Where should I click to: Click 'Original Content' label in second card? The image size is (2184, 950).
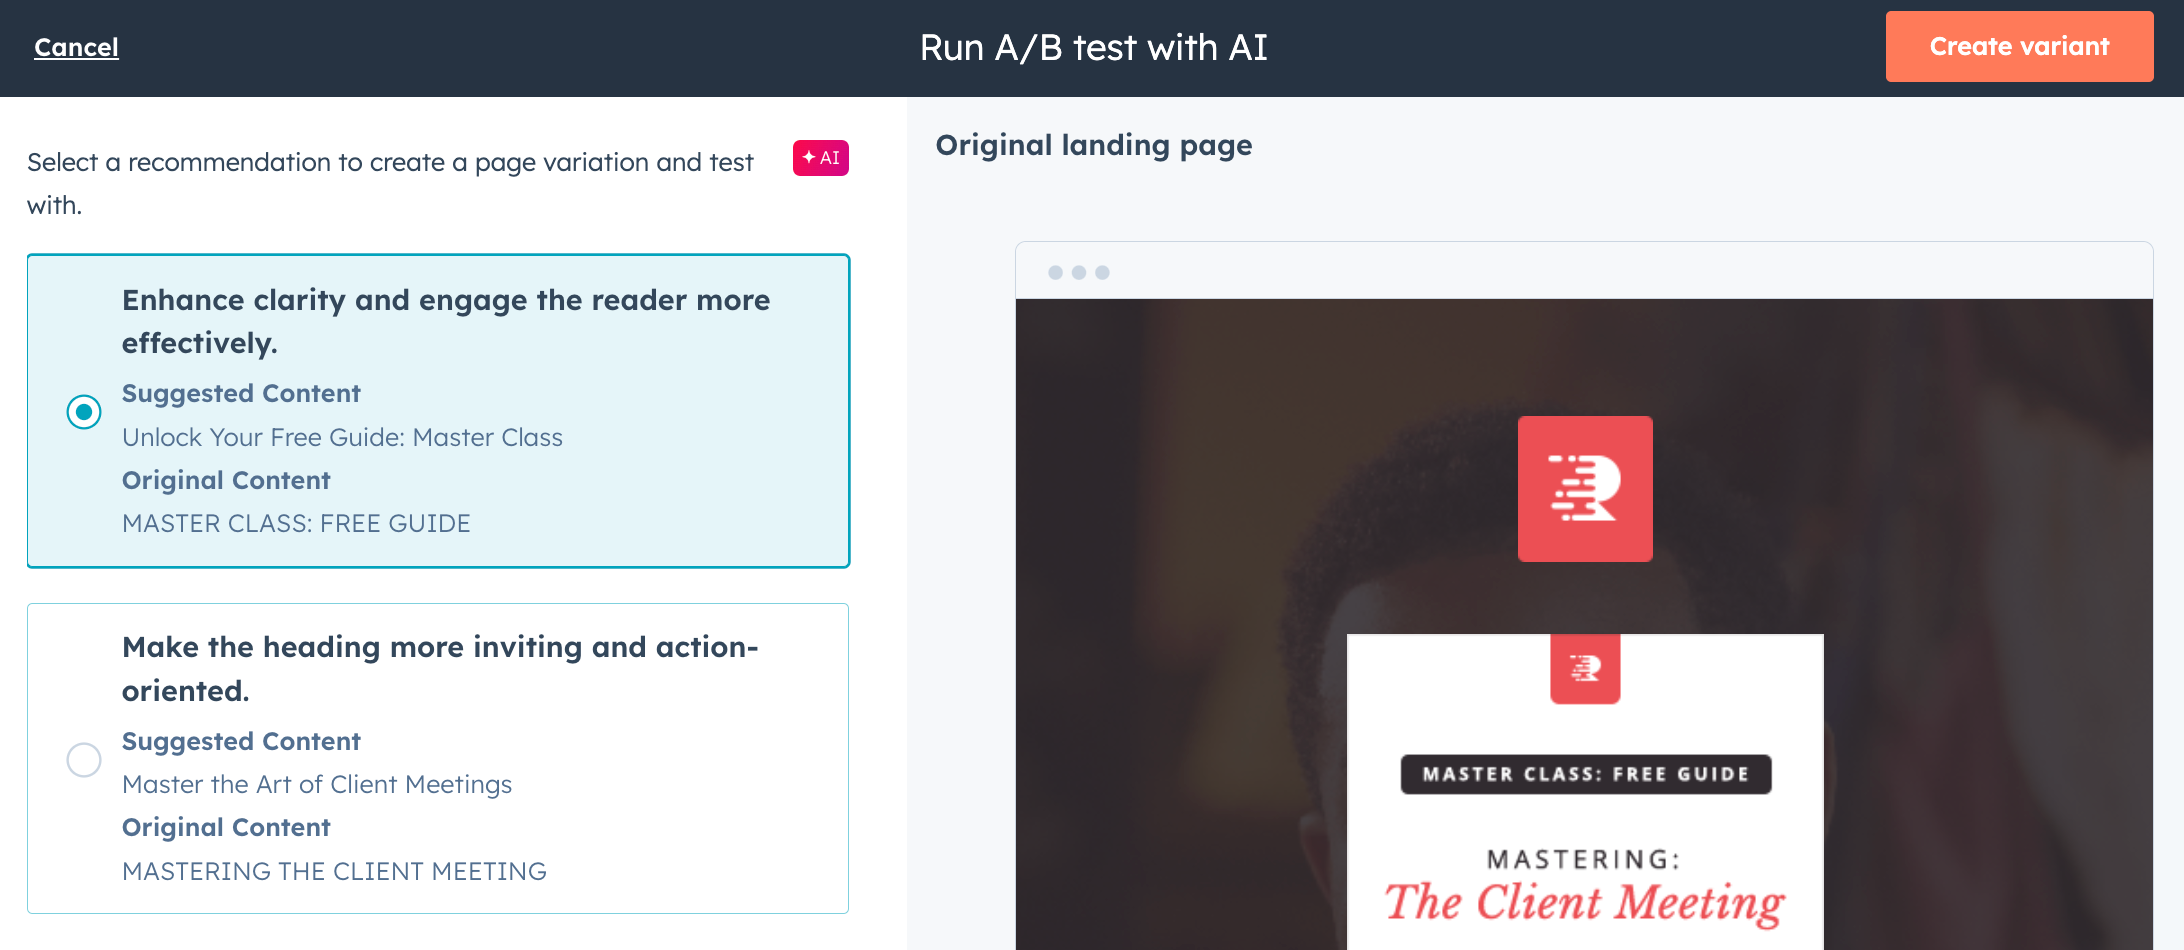pyautogui.click(x=226, y=827)
